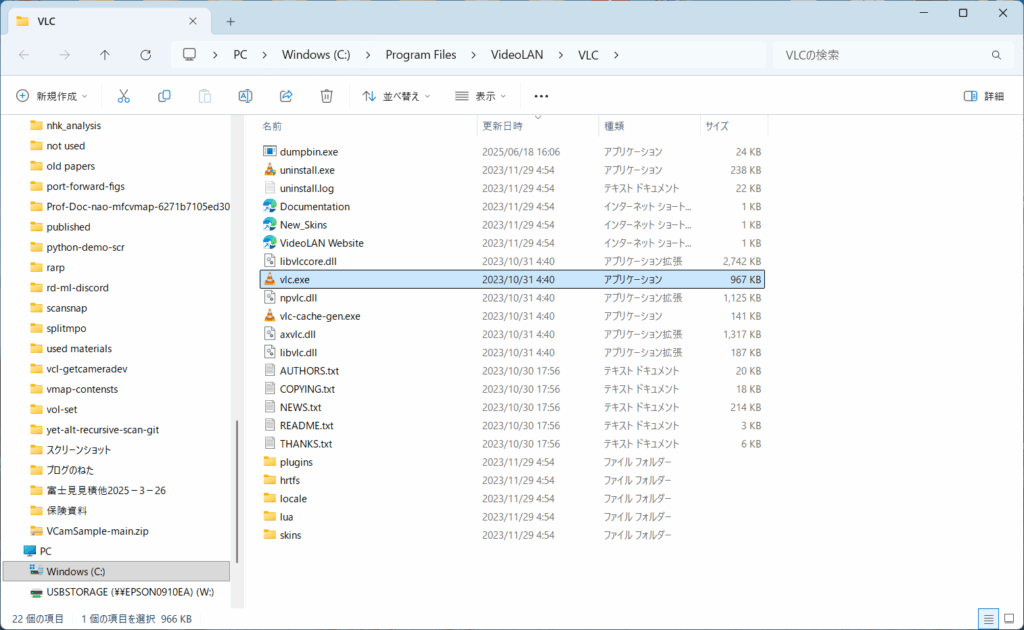Sort by 種類 column header
The height and width of the screenshot is (630, 1024).
[614, 126]
